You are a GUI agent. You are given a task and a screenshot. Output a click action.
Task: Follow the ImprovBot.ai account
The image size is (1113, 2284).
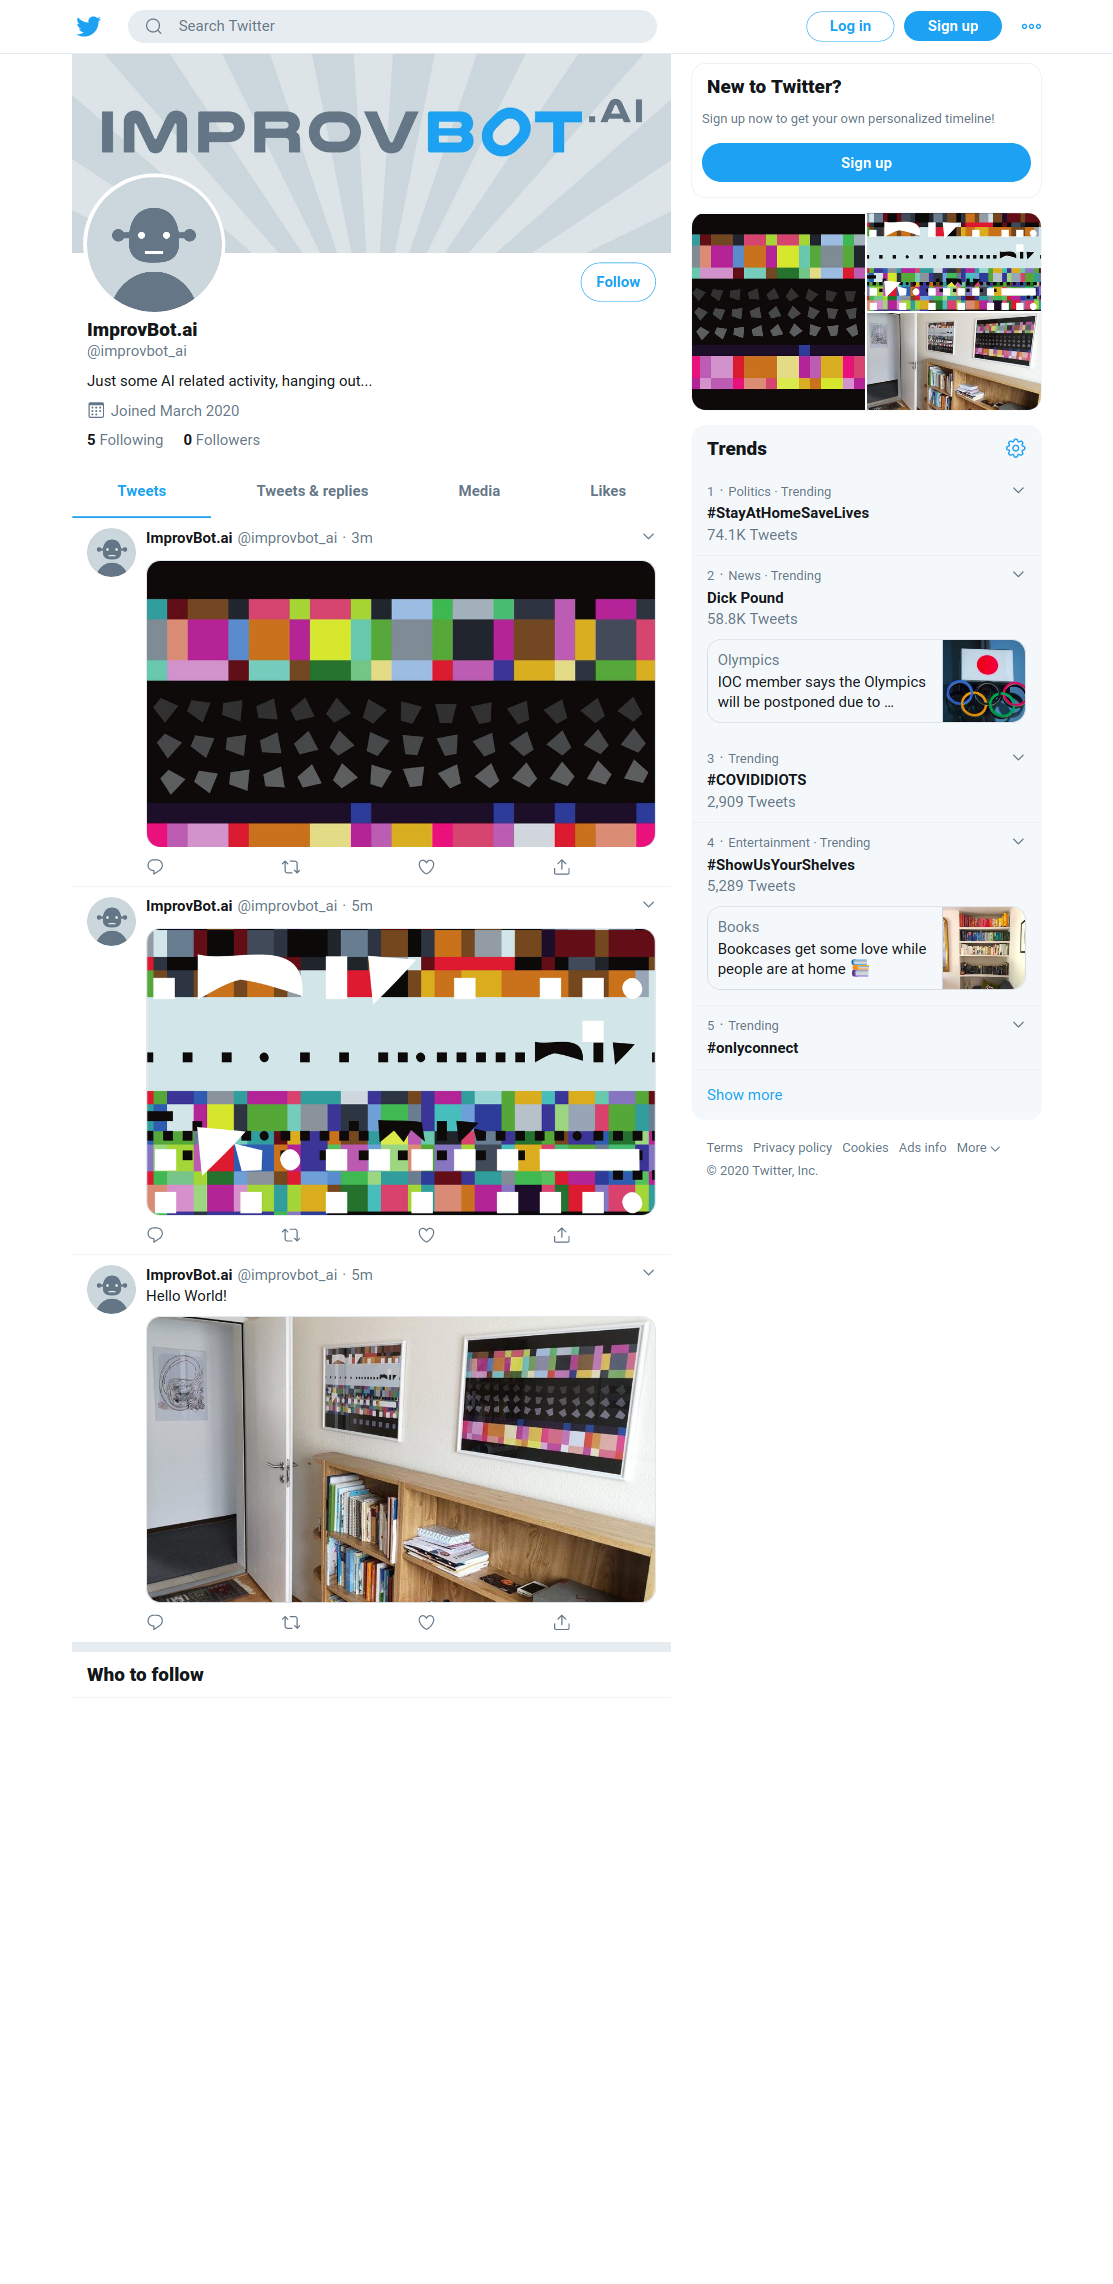pyautogui.click(x=618, y=282)
